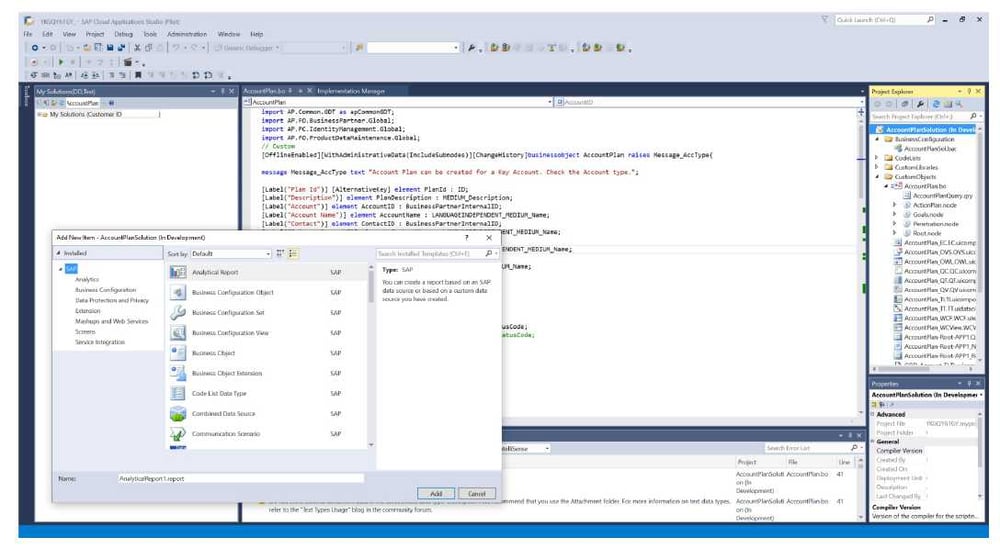
Task: Click the magnifier in Search Installed Templates
Action: (489, 253)
